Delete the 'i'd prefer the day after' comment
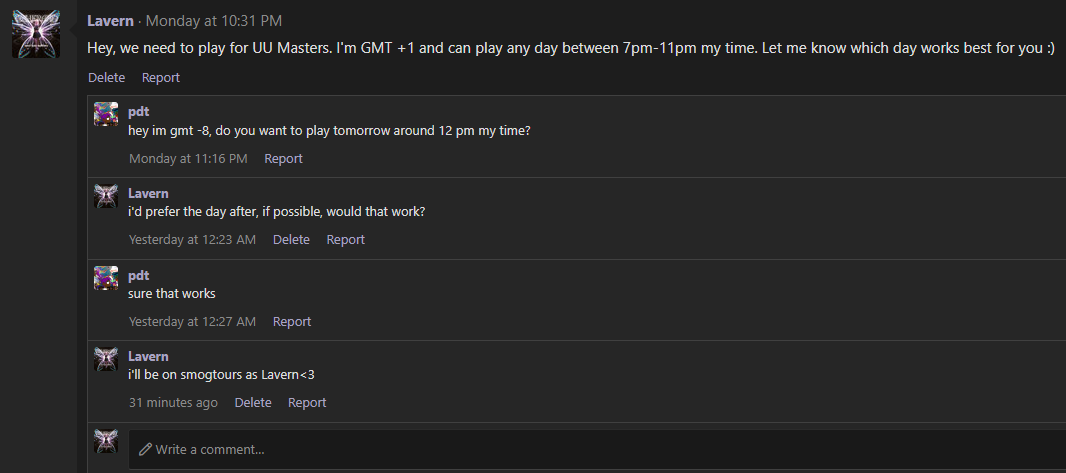1066x473 pixels. click(x=291, y=239)
